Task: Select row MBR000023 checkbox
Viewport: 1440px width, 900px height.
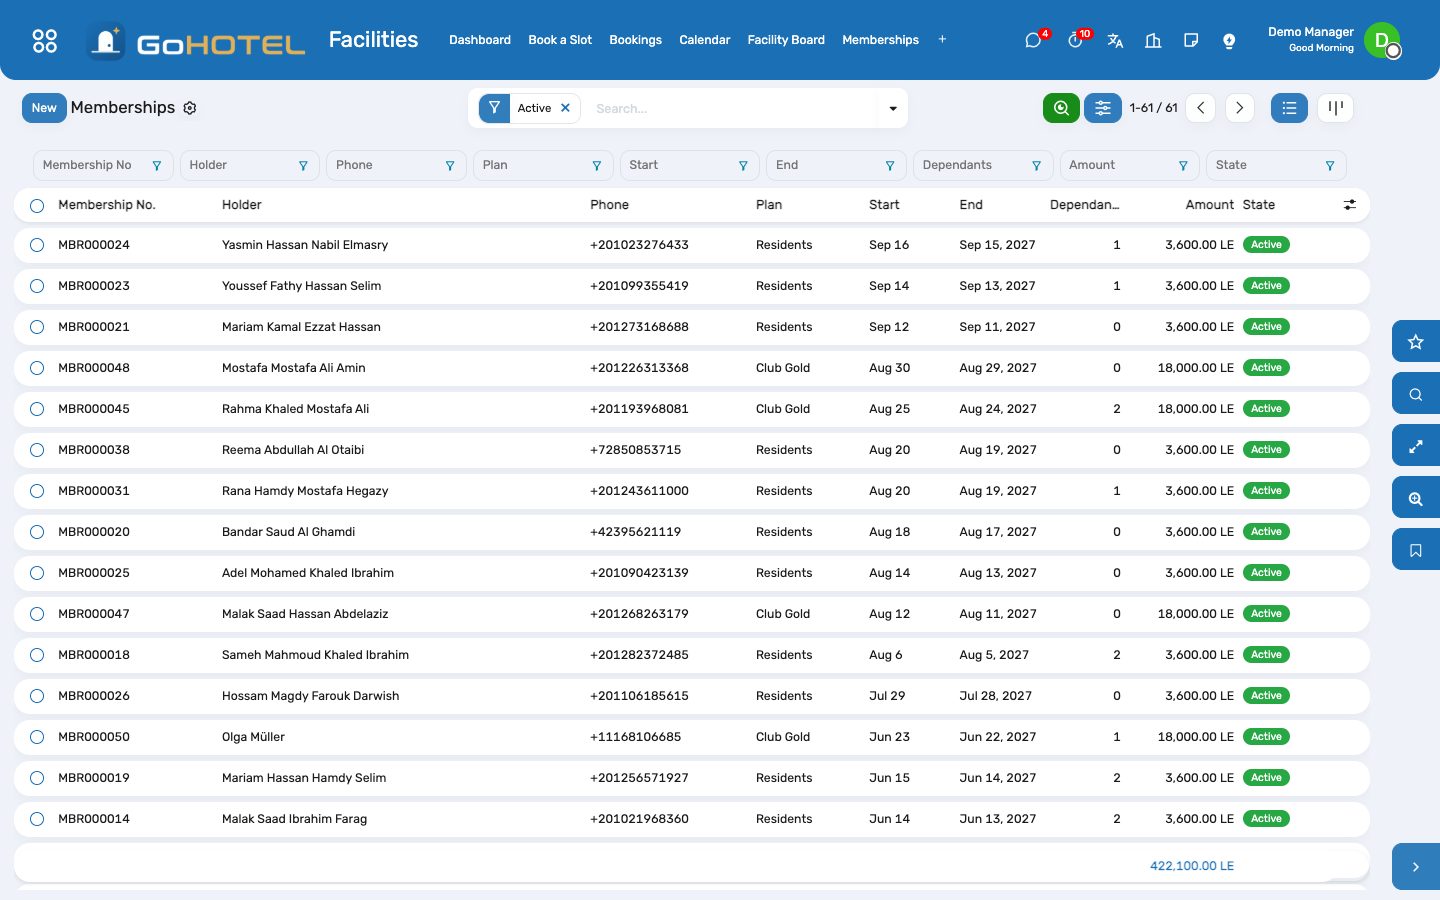Action: pyautogui.click(x=37, y=286)
